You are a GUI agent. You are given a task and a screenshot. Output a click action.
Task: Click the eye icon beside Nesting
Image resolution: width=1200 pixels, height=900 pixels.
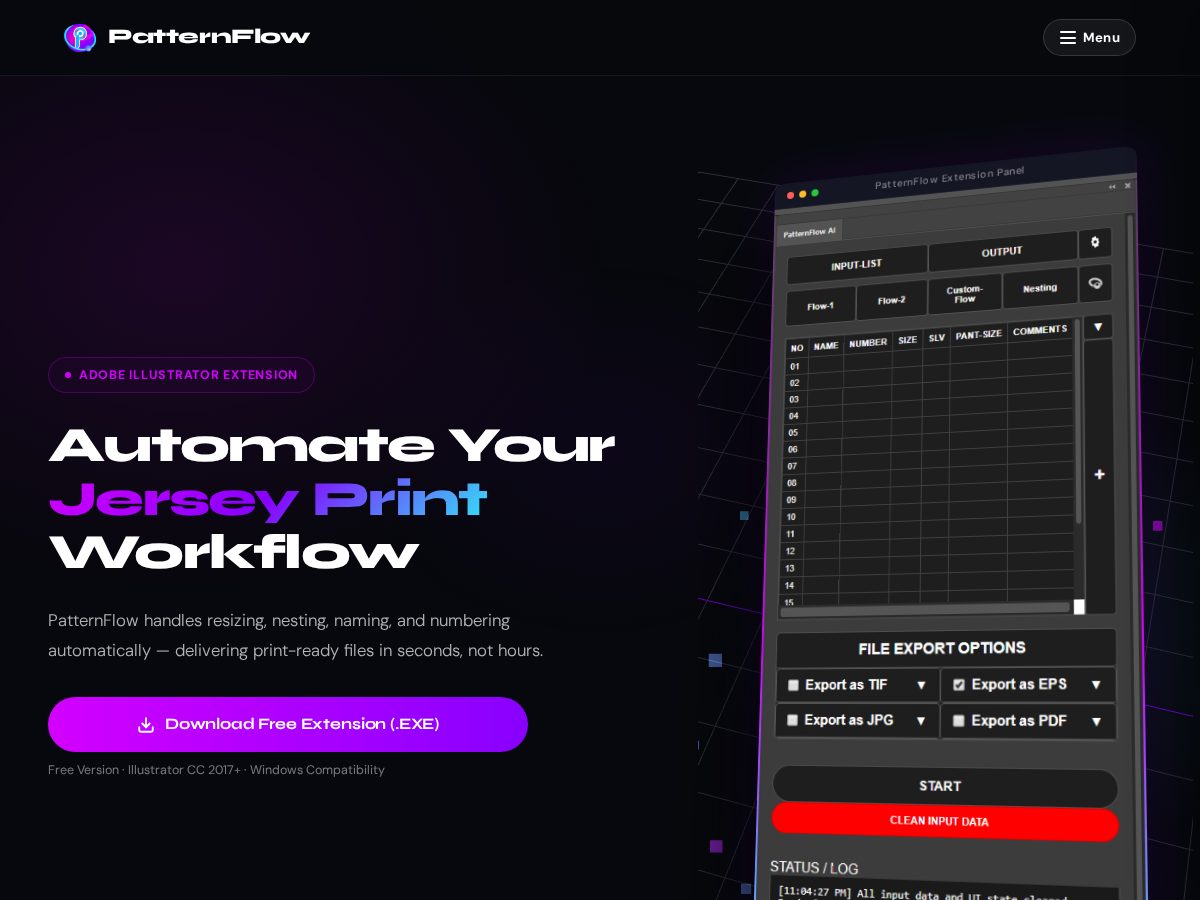click(x=1096, y=283)
